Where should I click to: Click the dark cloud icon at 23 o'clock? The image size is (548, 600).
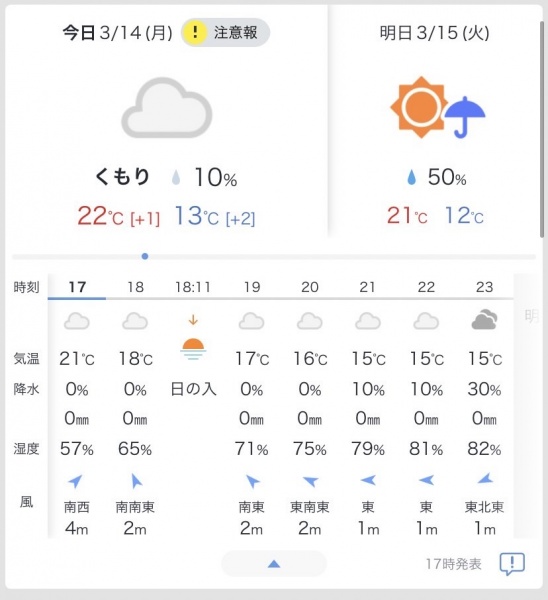(x=484, y=320)
